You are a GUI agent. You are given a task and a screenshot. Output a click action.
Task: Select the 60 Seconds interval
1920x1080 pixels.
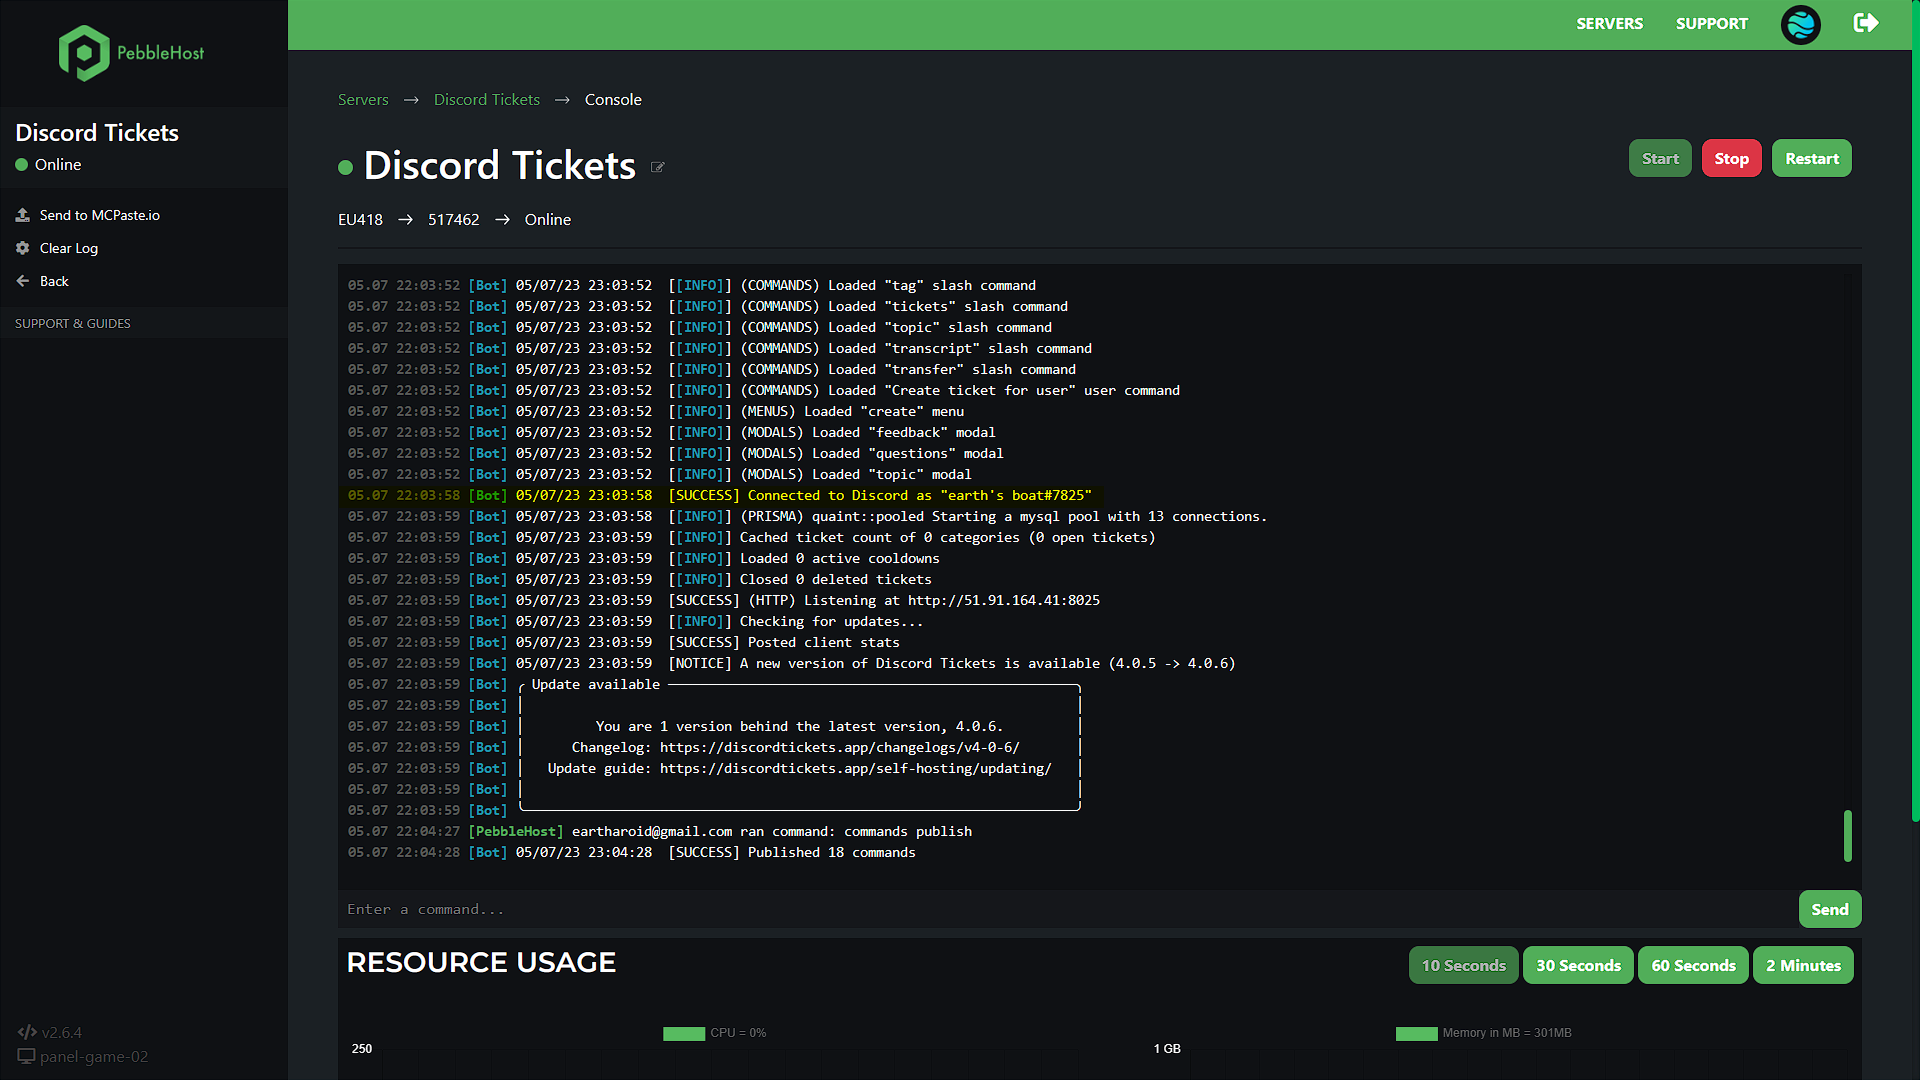click(x=1693, y=965)
